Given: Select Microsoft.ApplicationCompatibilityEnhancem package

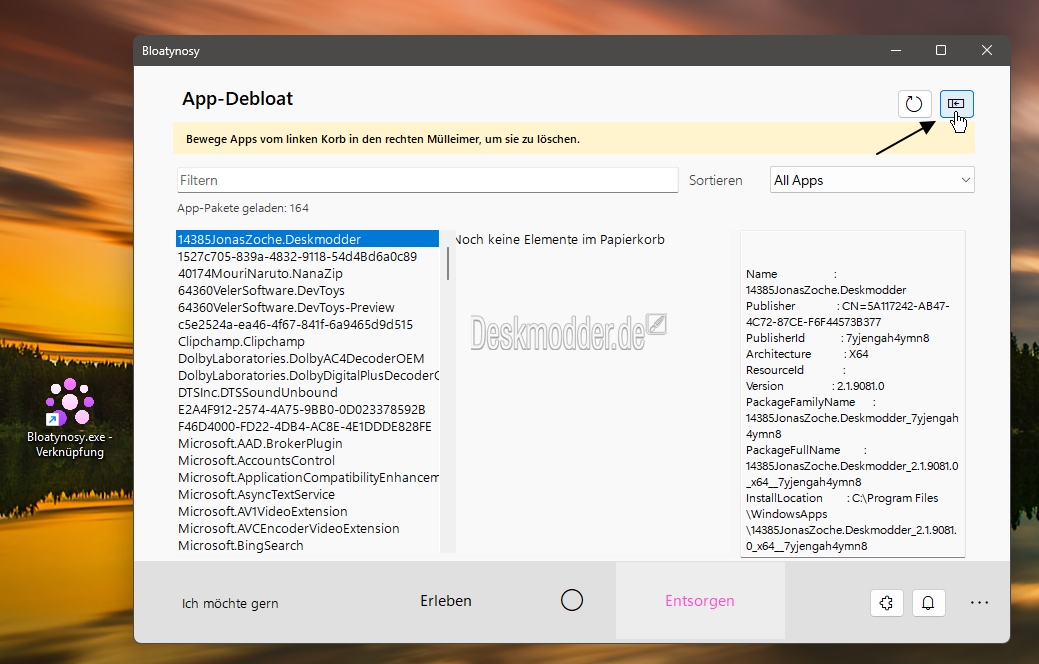Looking at the screenshot, I should [x=307, y=477].
